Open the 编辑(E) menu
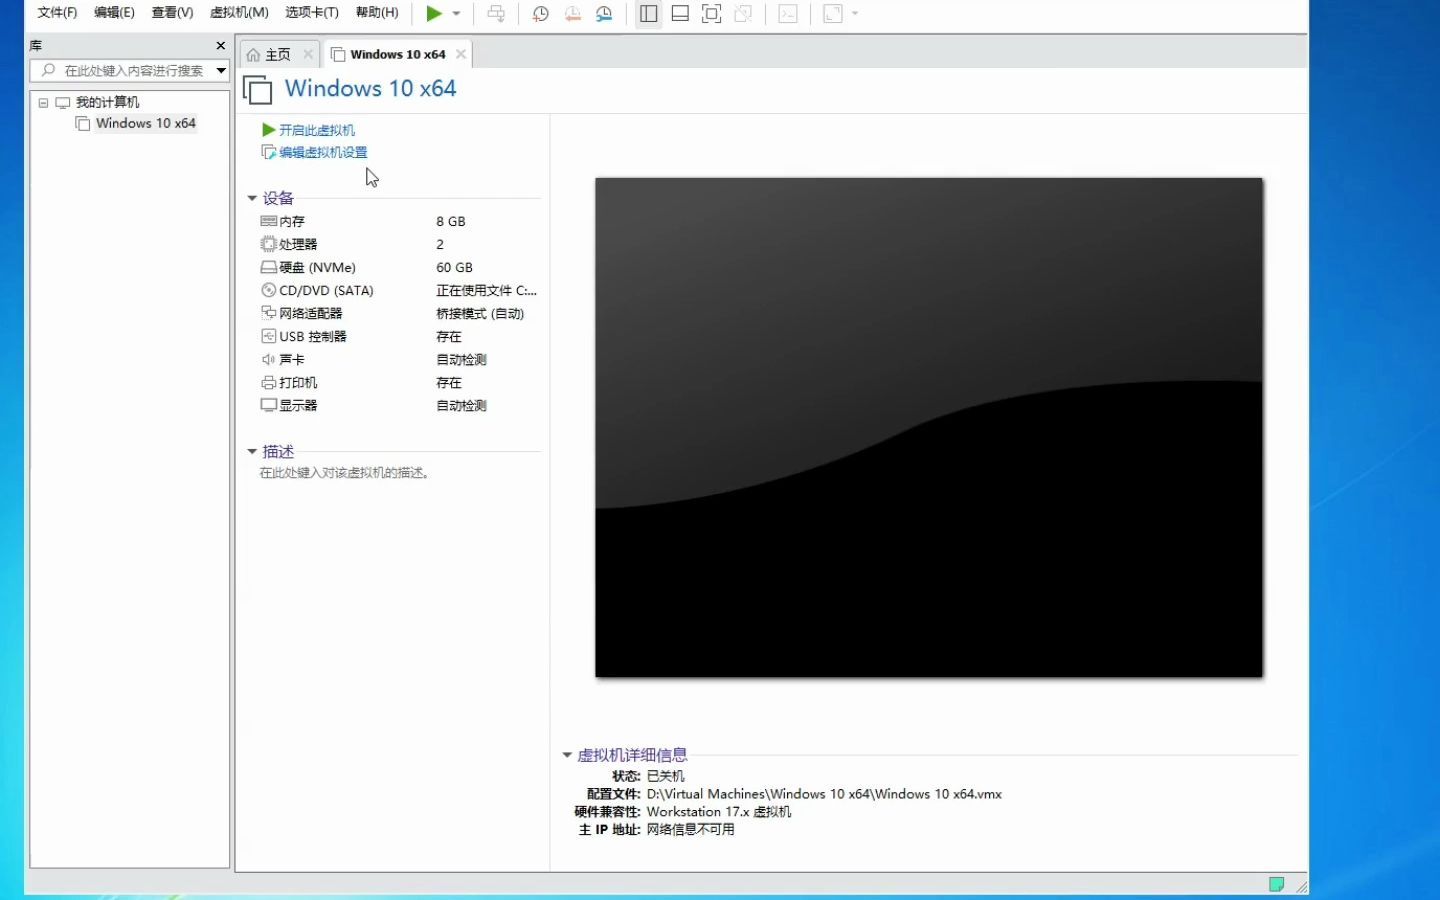1440x900 pixels. pyautogui.click(x=114, y=13)
